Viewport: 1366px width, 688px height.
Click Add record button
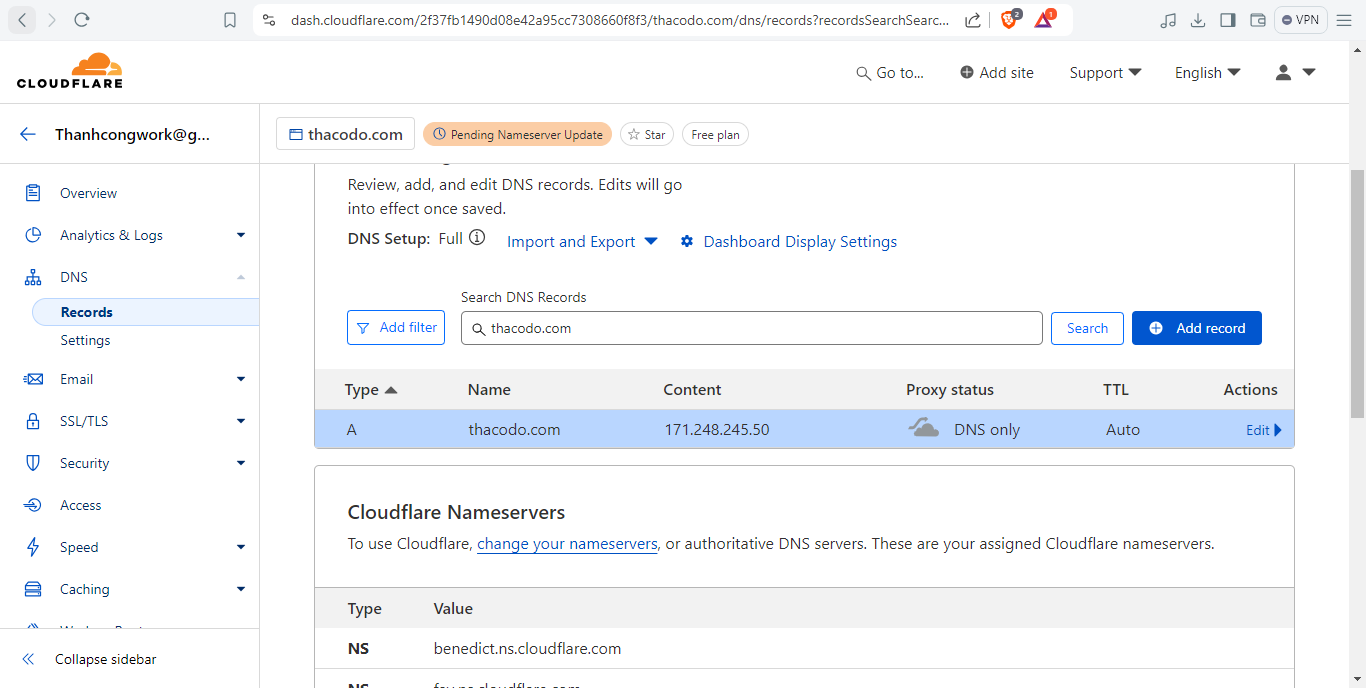tap(1197, 328)
